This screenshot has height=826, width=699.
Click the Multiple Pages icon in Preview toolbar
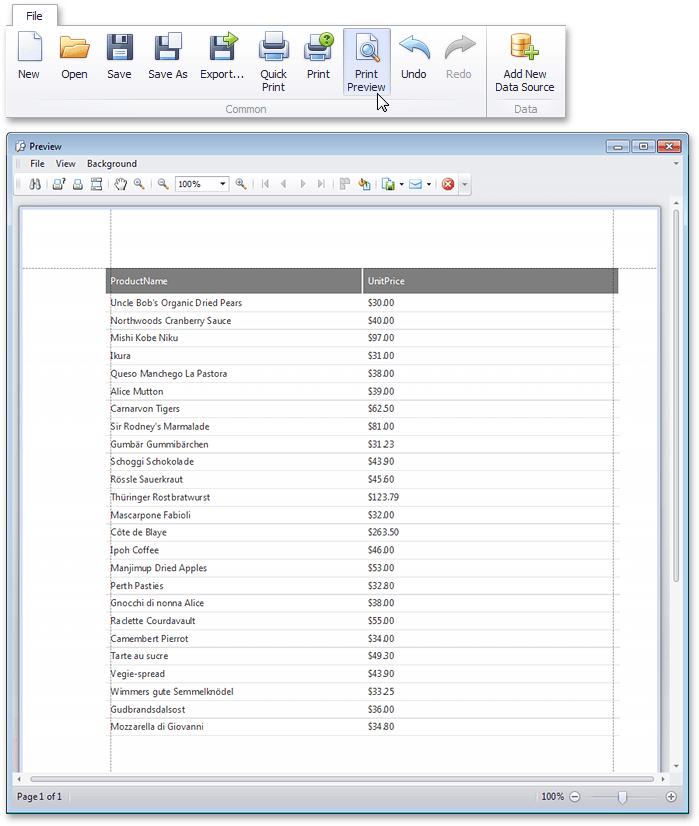coord(345,184)
